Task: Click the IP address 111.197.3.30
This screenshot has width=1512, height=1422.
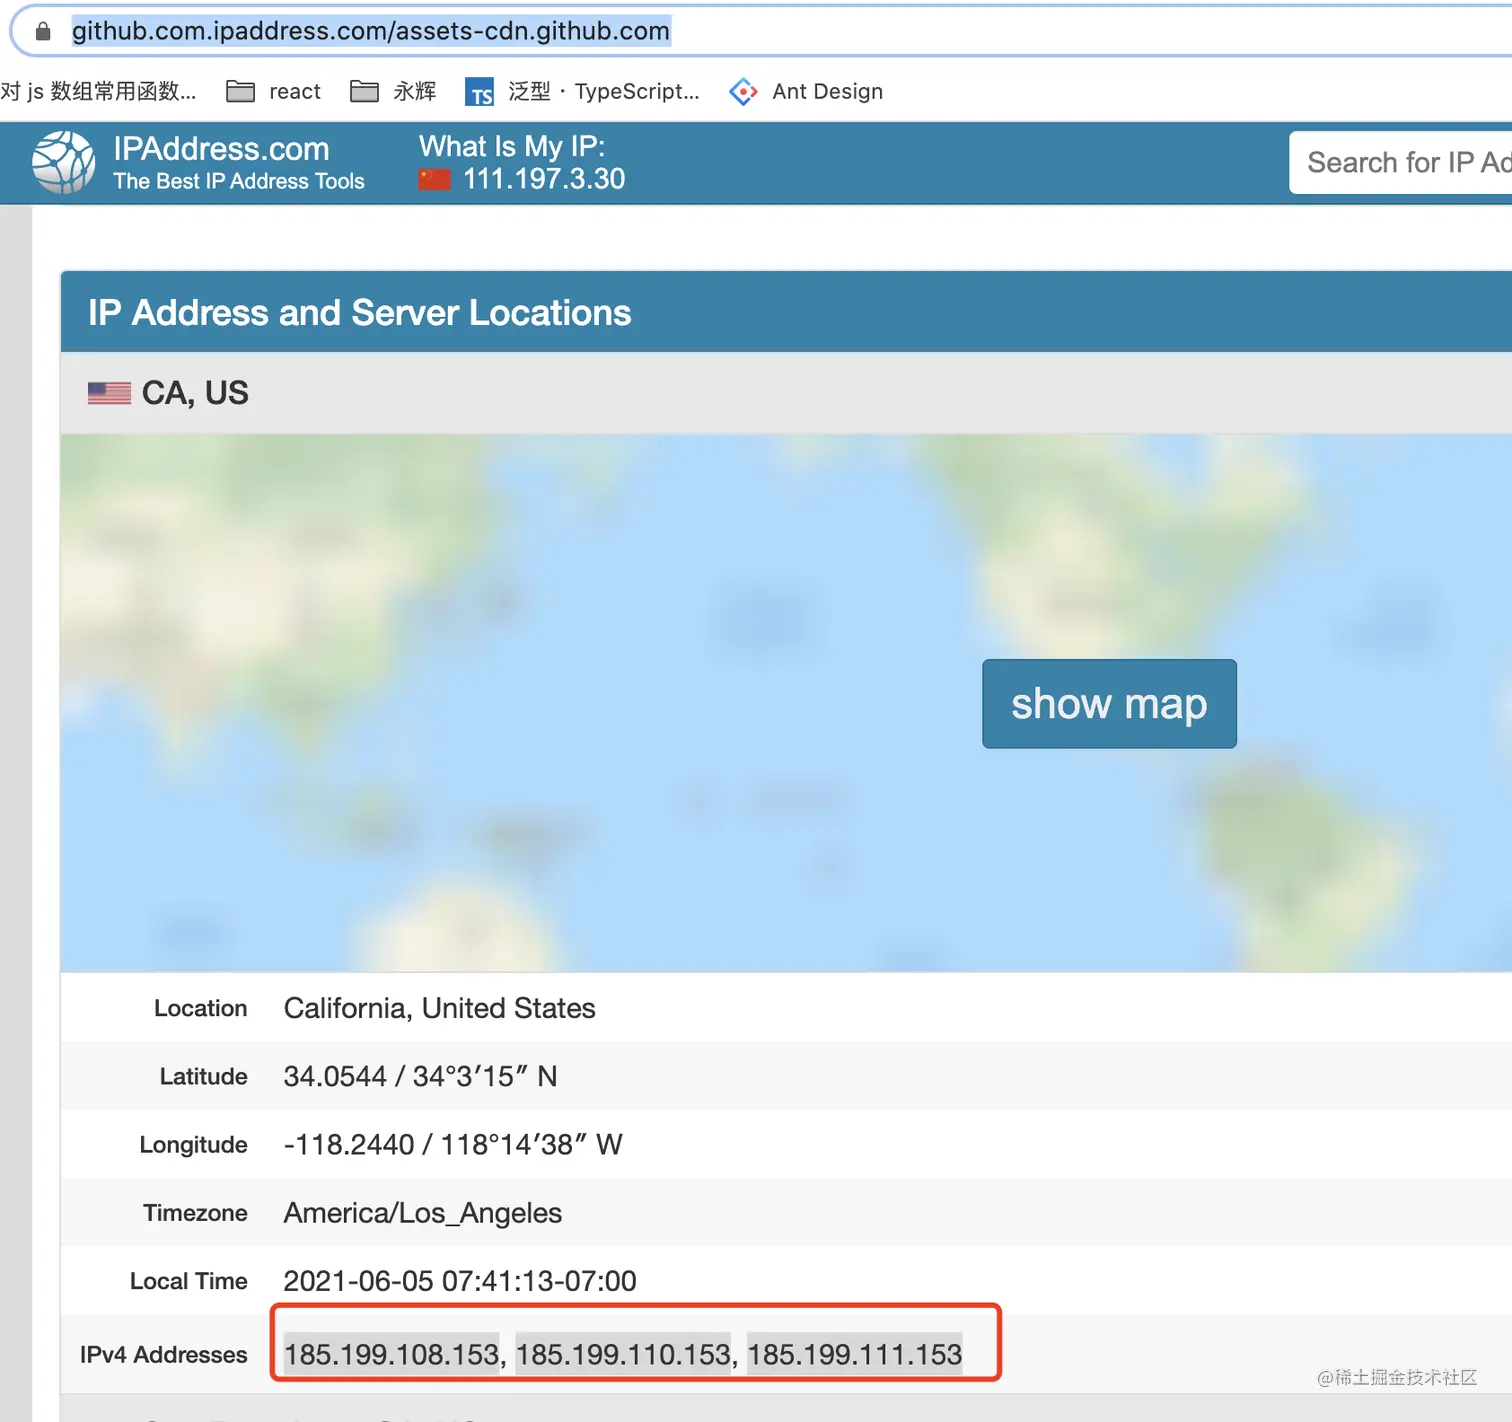Action: coord(544,179)
